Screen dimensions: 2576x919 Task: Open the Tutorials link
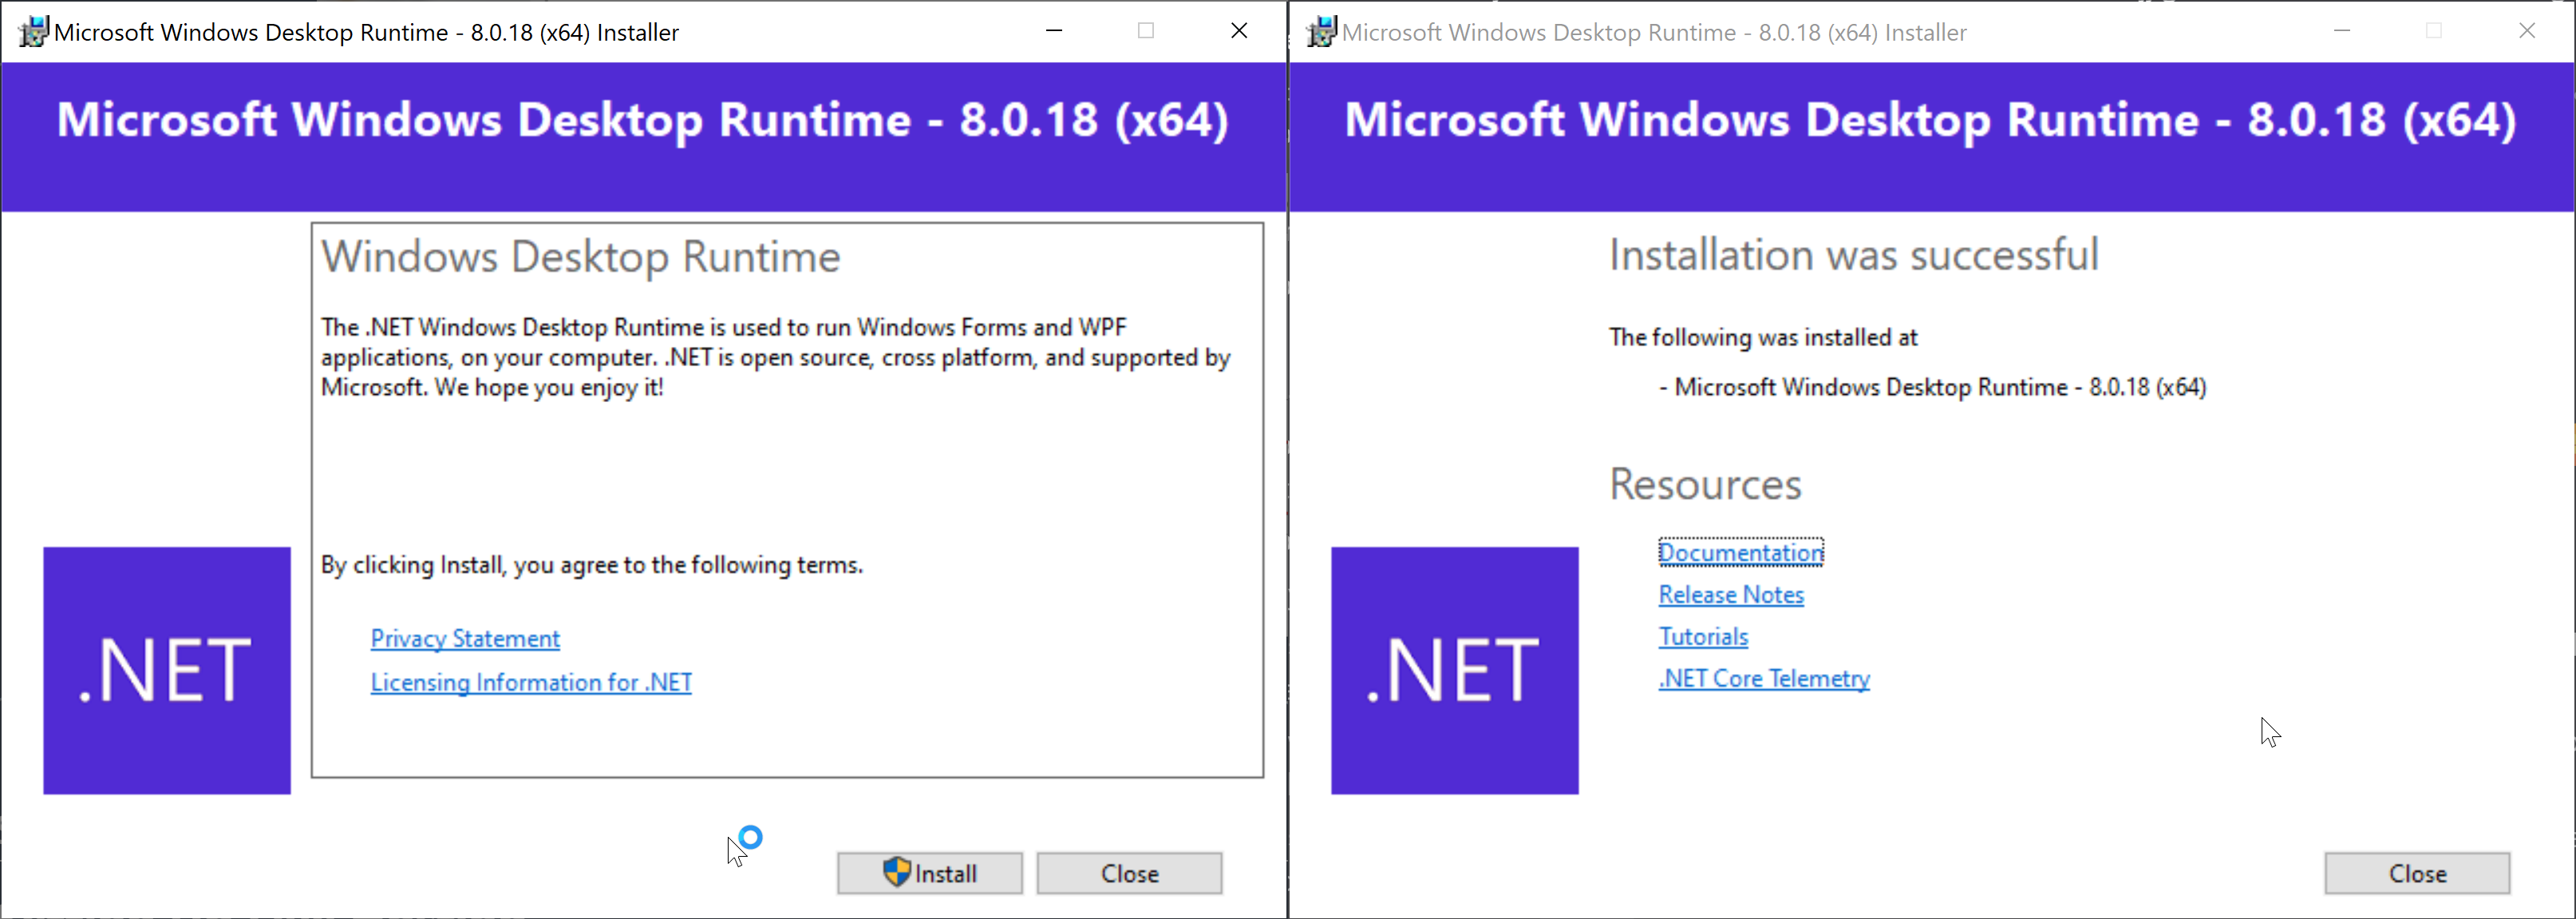(1703, 637)
